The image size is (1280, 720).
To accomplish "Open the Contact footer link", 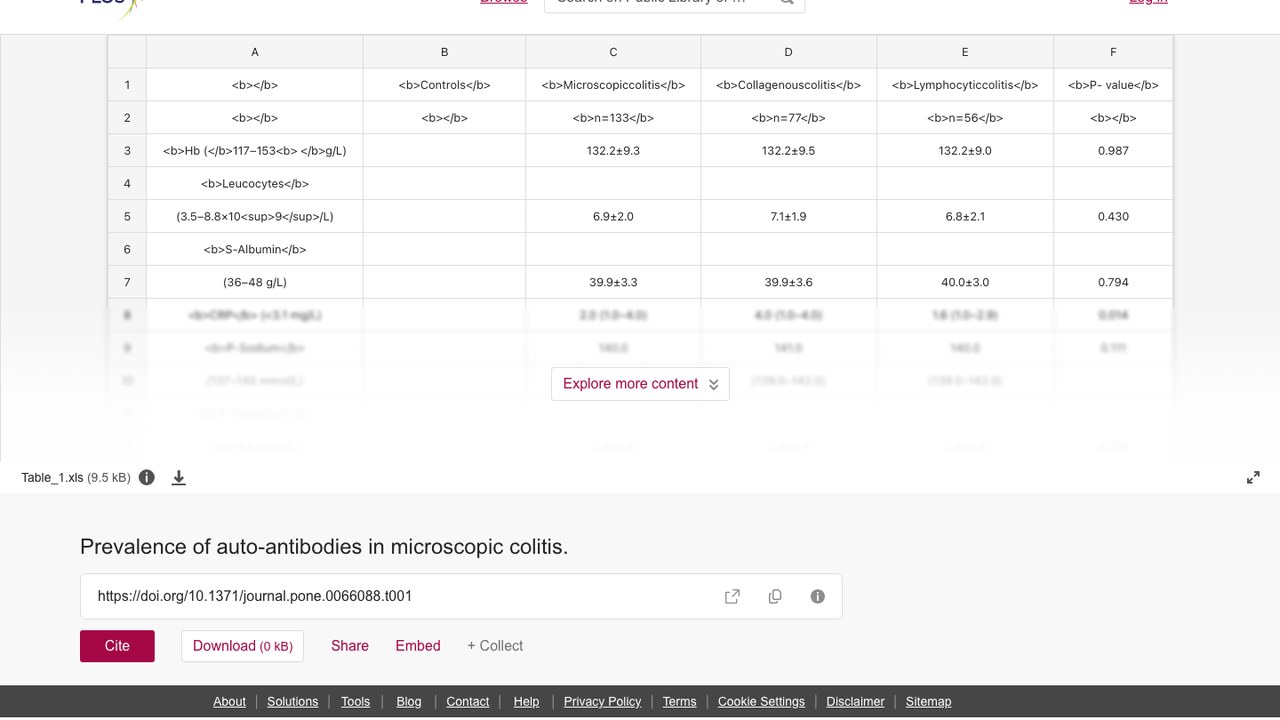I will (x=468, y=702).
